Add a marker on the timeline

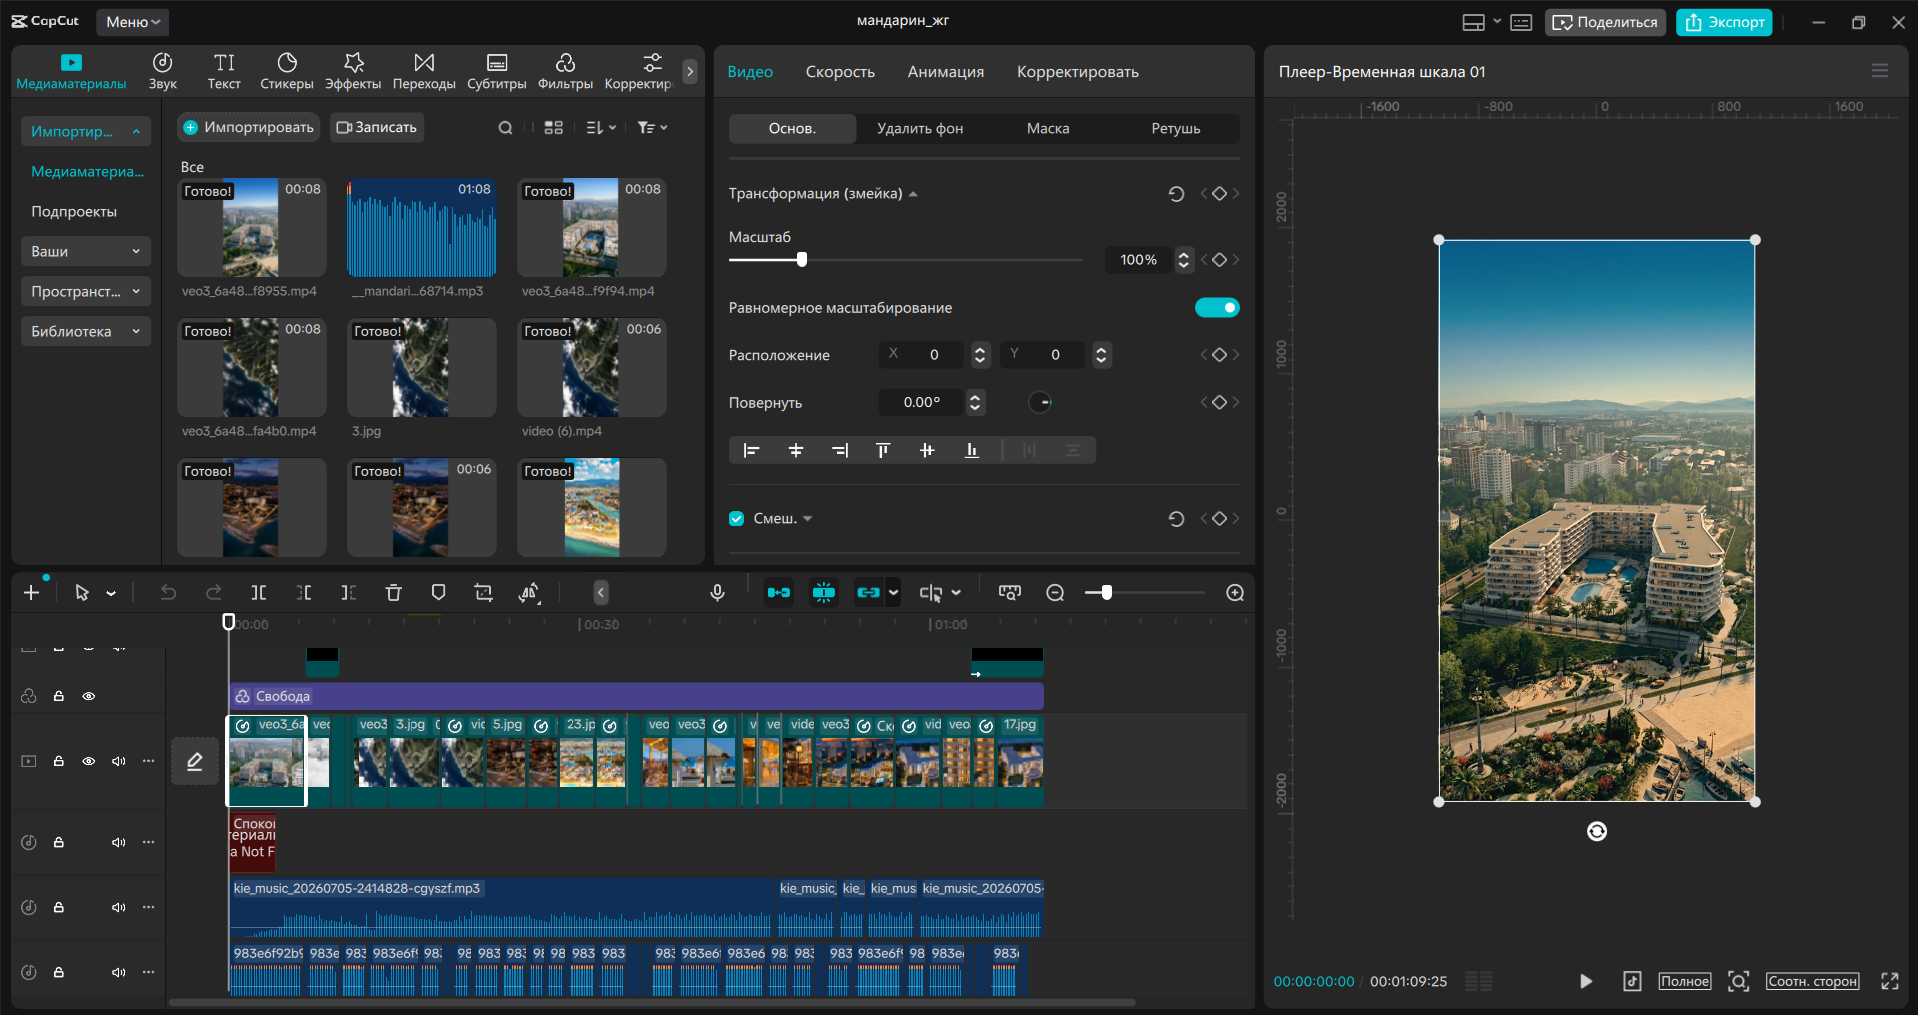(438, 593)
